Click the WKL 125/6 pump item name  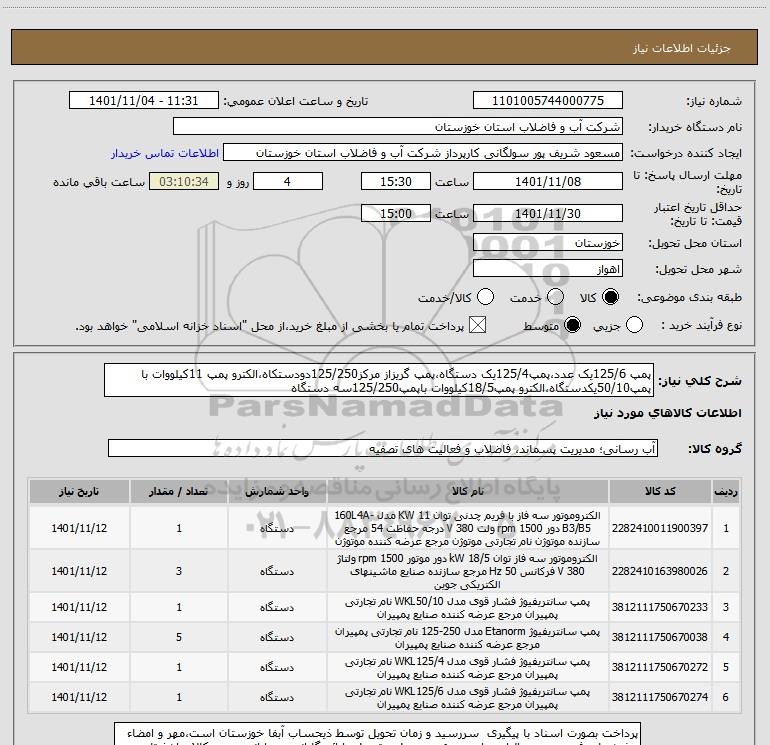[468, 697]
